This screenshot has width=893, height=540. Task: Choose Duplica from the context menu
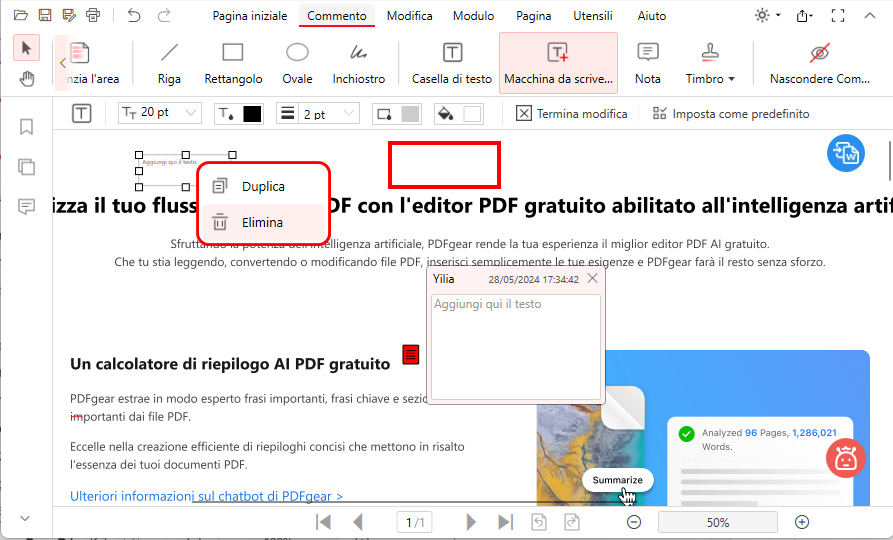[x=264, y=186]
